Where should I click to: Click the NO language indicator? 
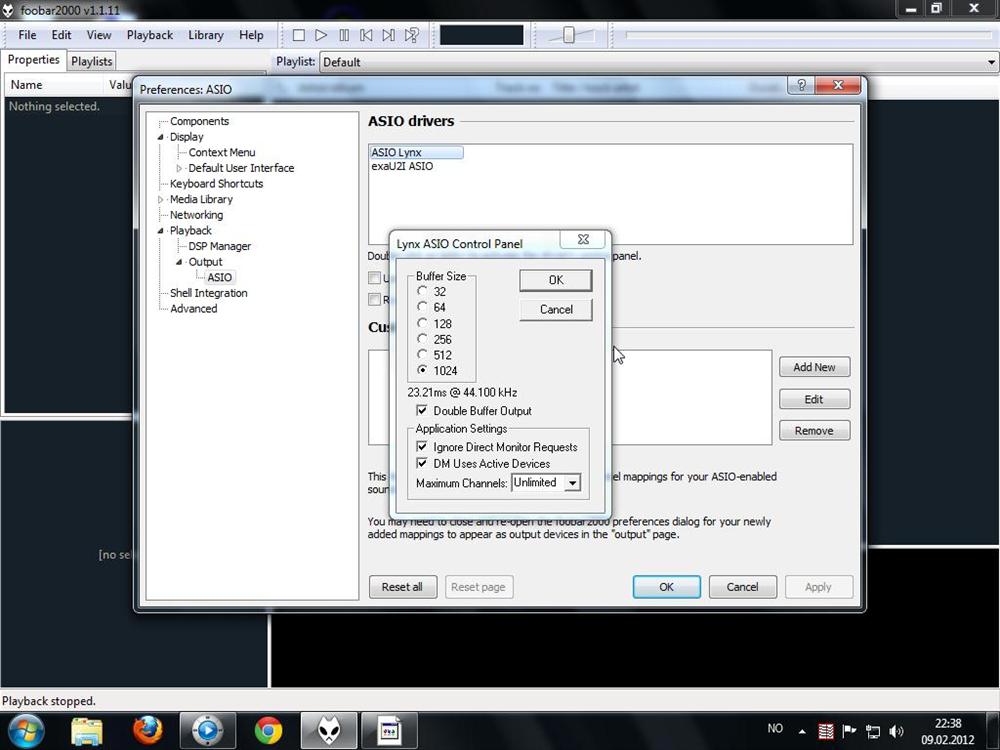775,728
